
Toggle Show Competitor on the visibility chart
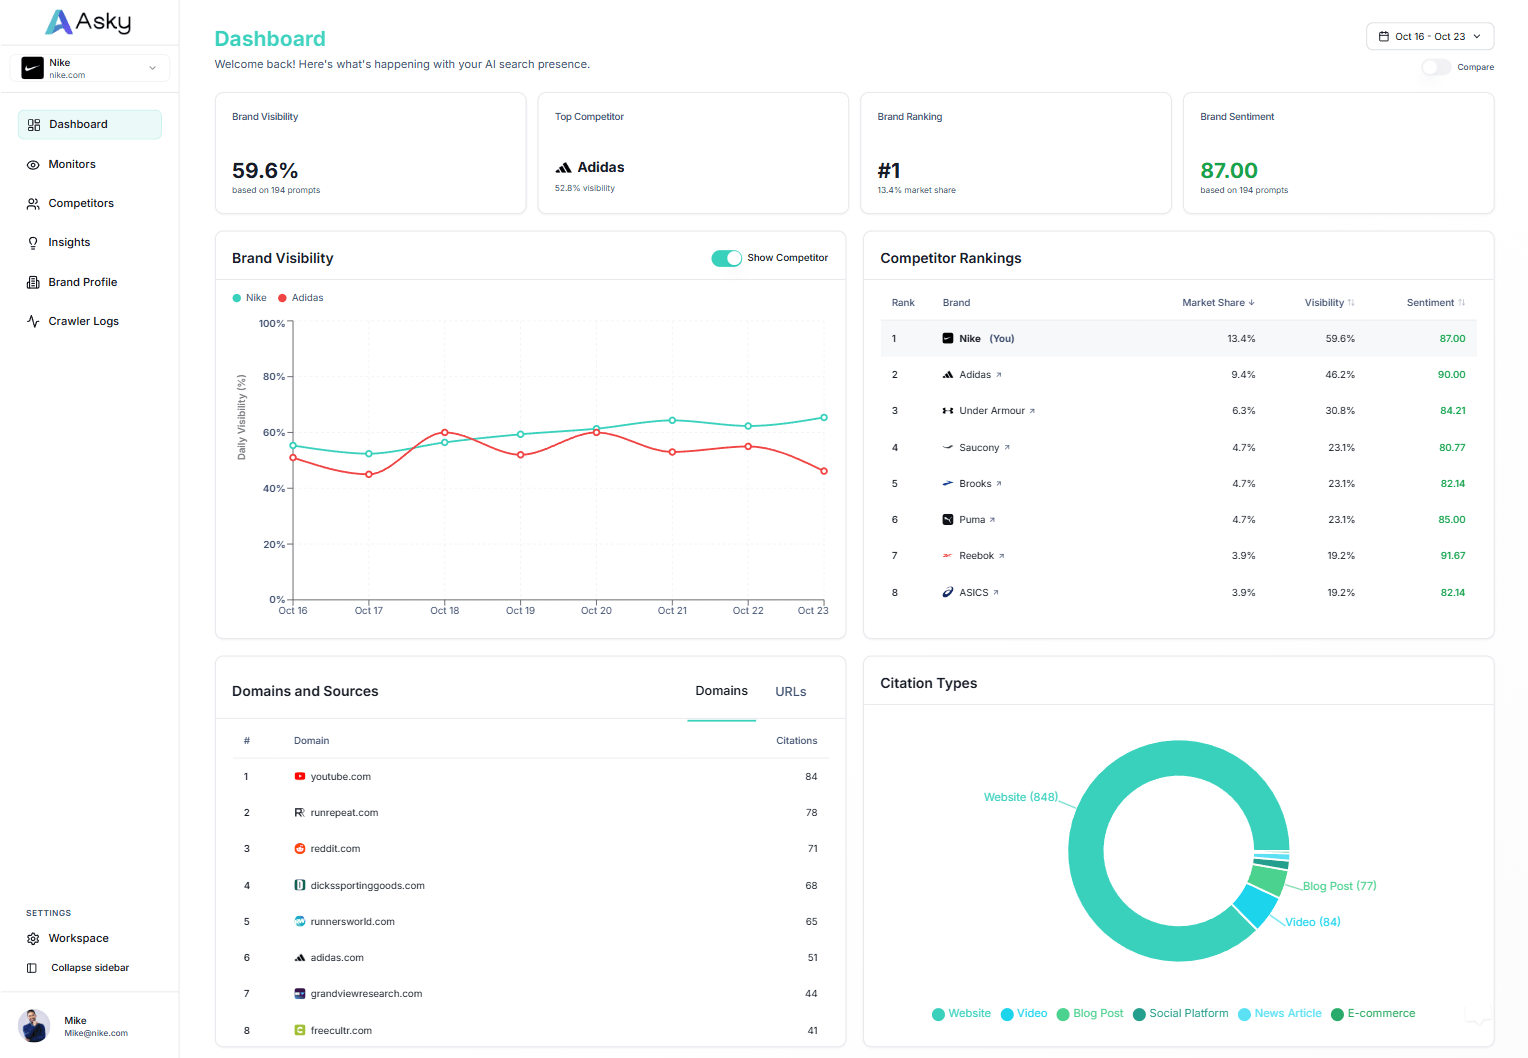coord(726,258)
